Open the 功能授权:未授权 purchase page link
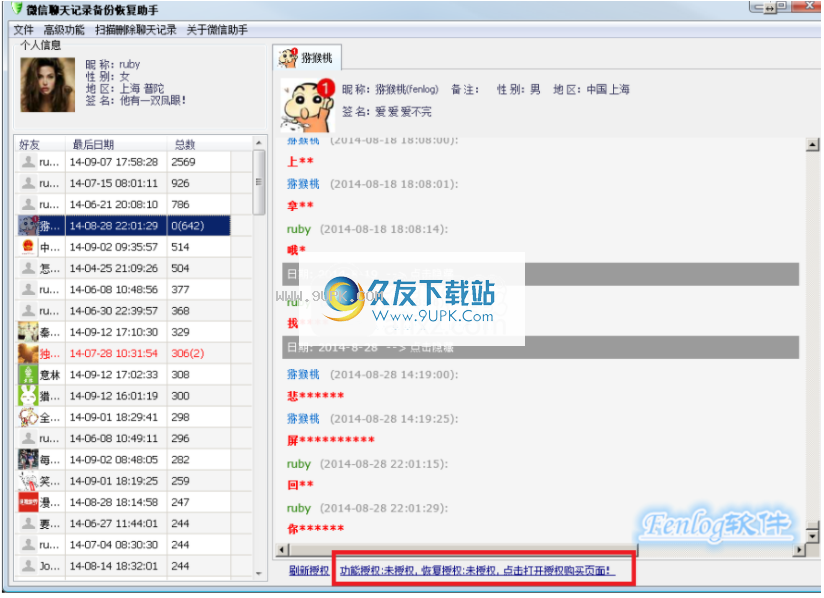Viewport: 824px width, 598px height. 475,571
